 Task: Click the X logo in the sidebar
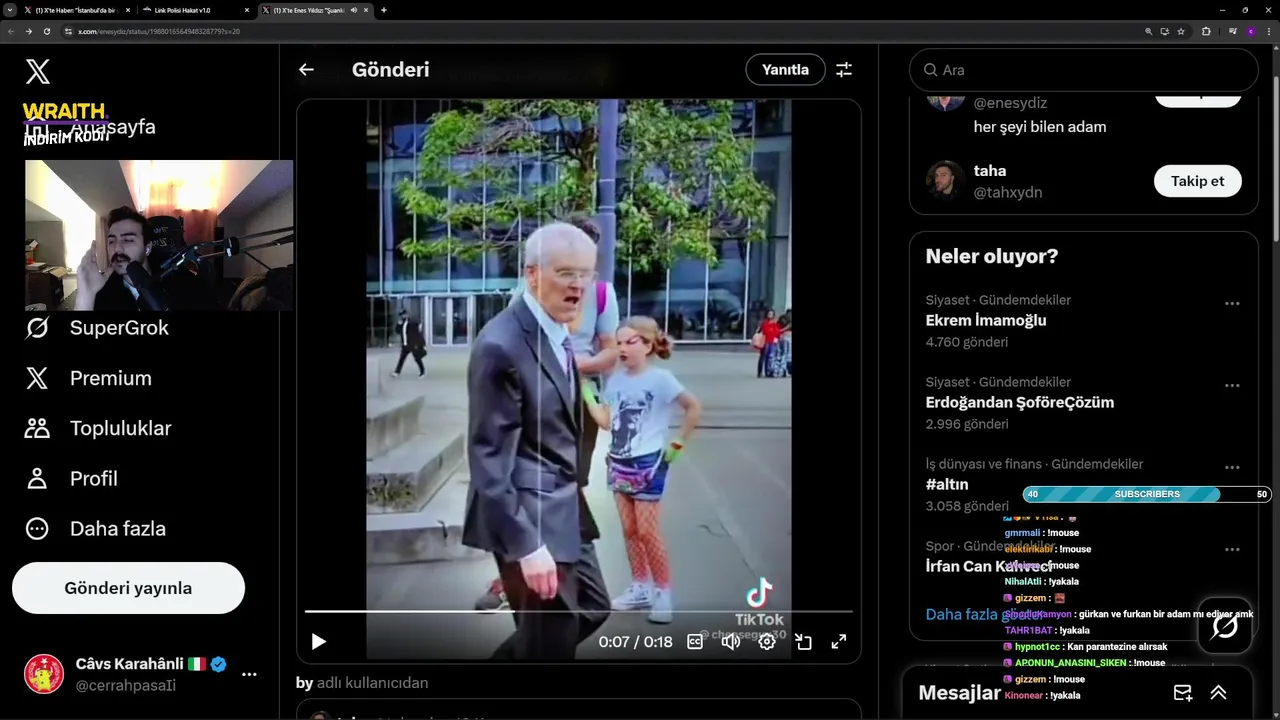coord(37,71)
